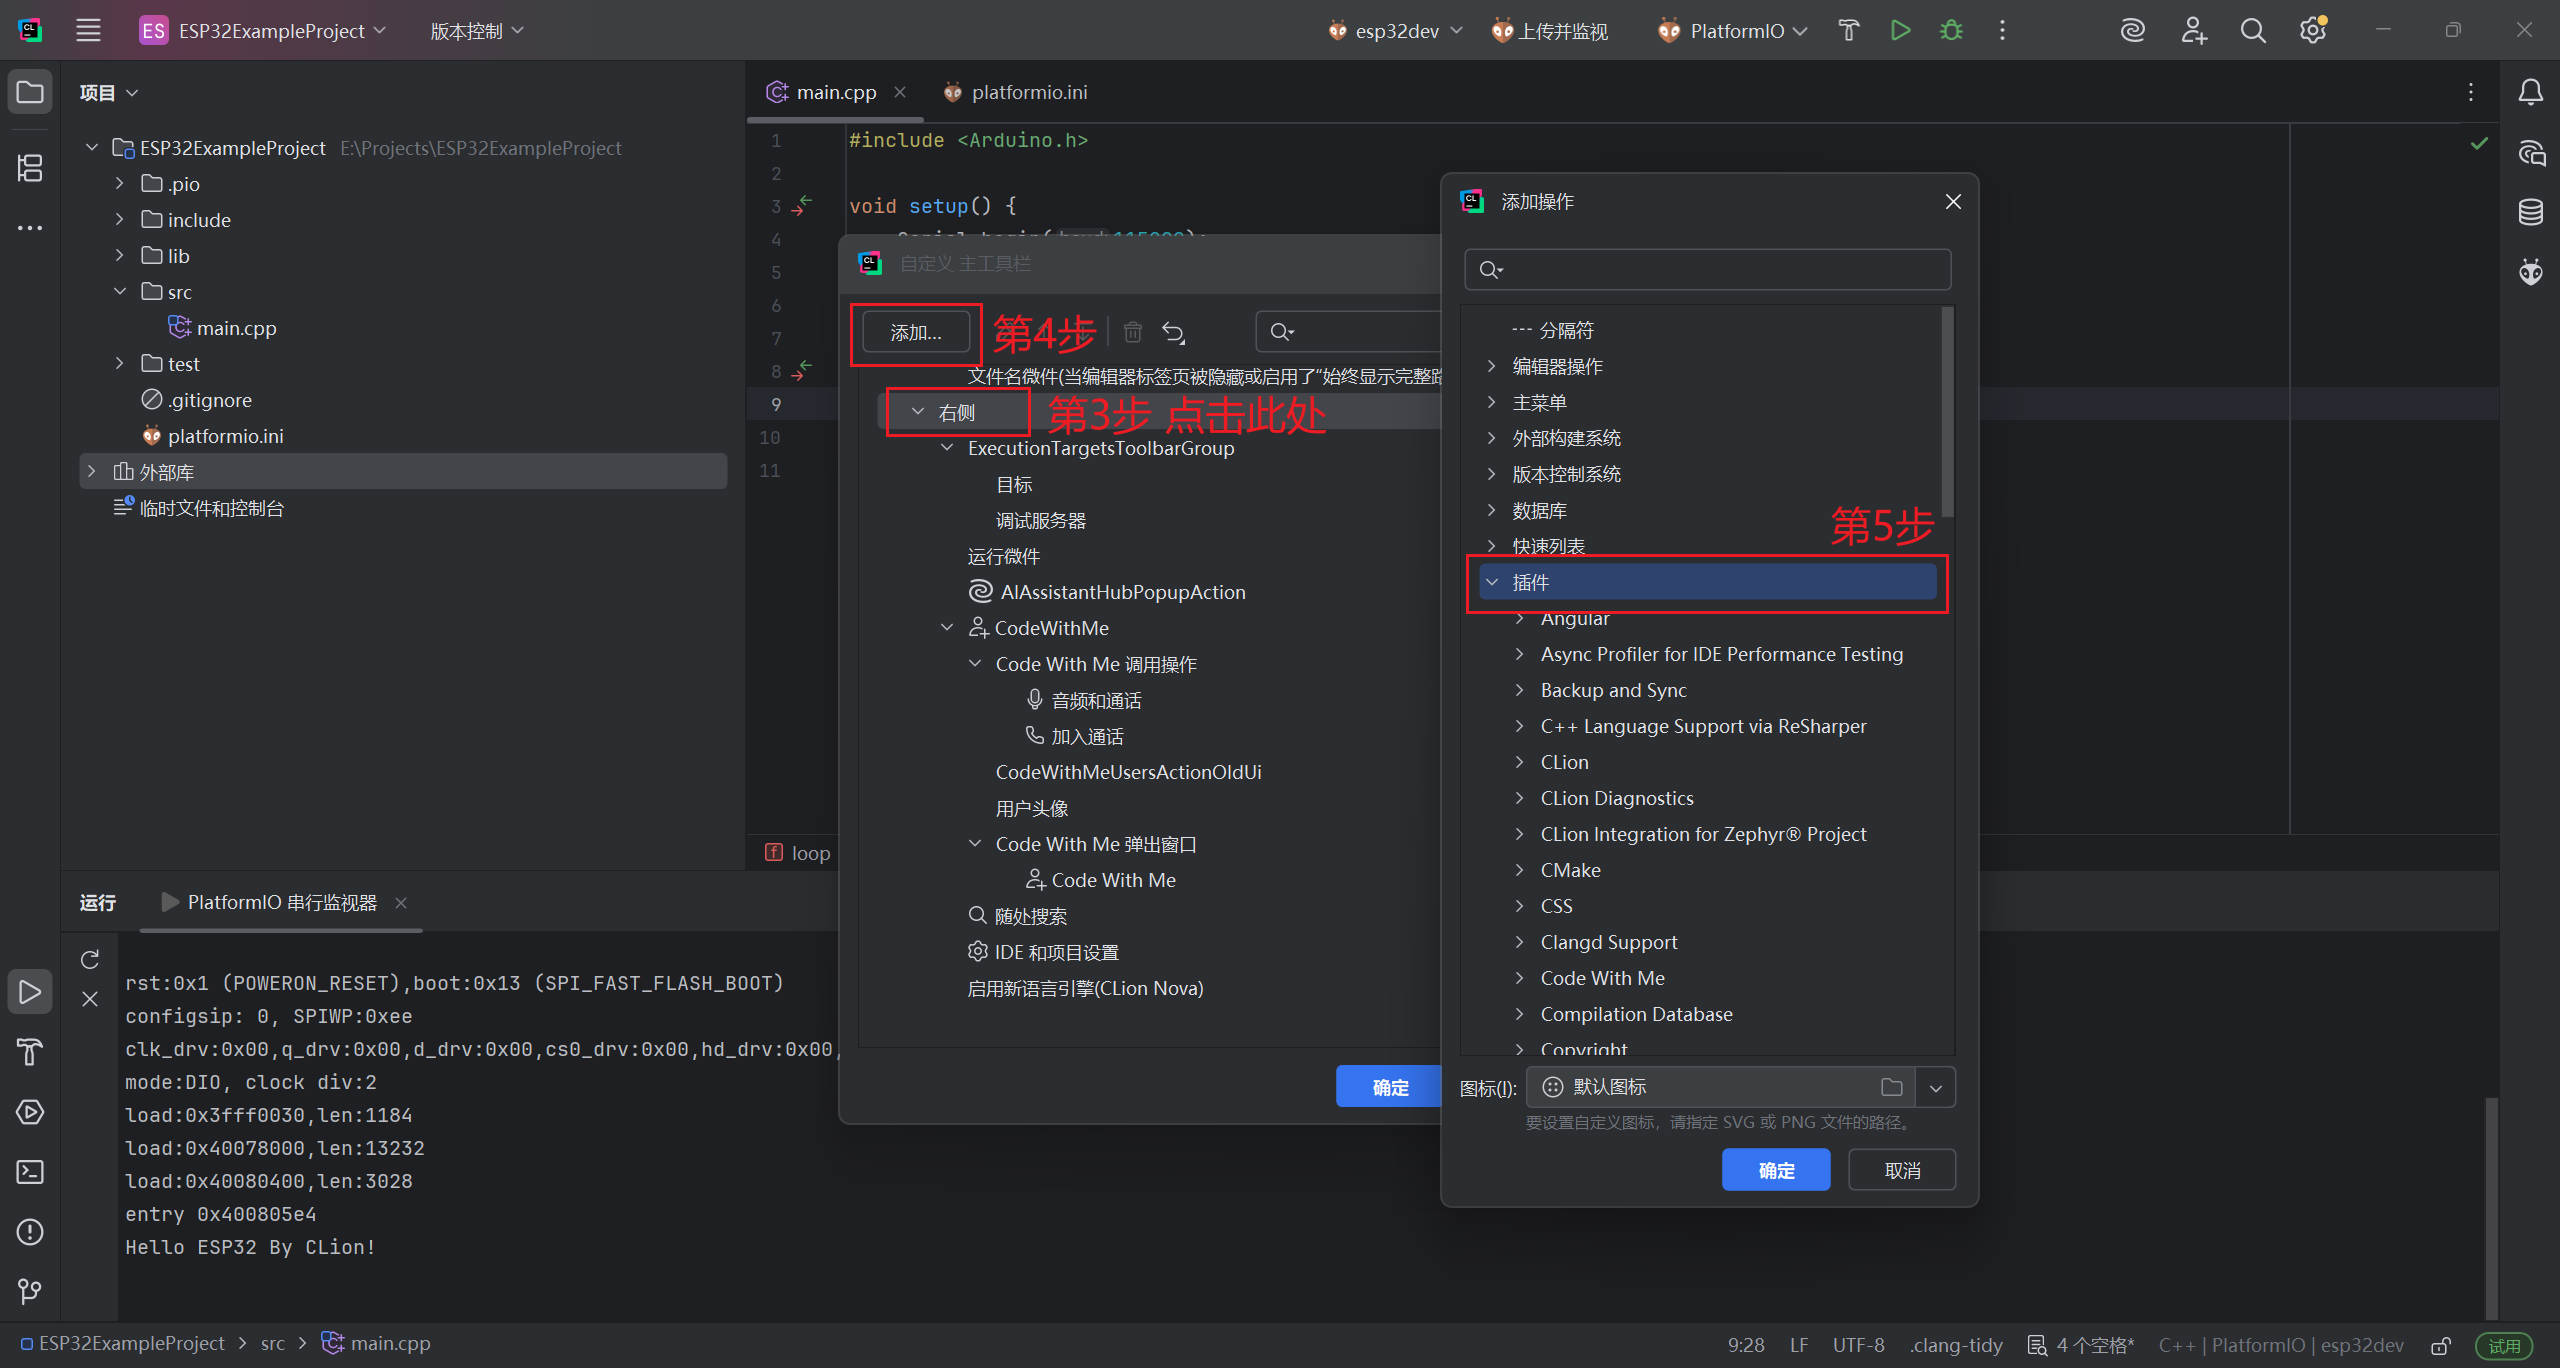2560x1368 pixels.
Task: Collapse the 插件 plugins node
Action: point(1492,582)
